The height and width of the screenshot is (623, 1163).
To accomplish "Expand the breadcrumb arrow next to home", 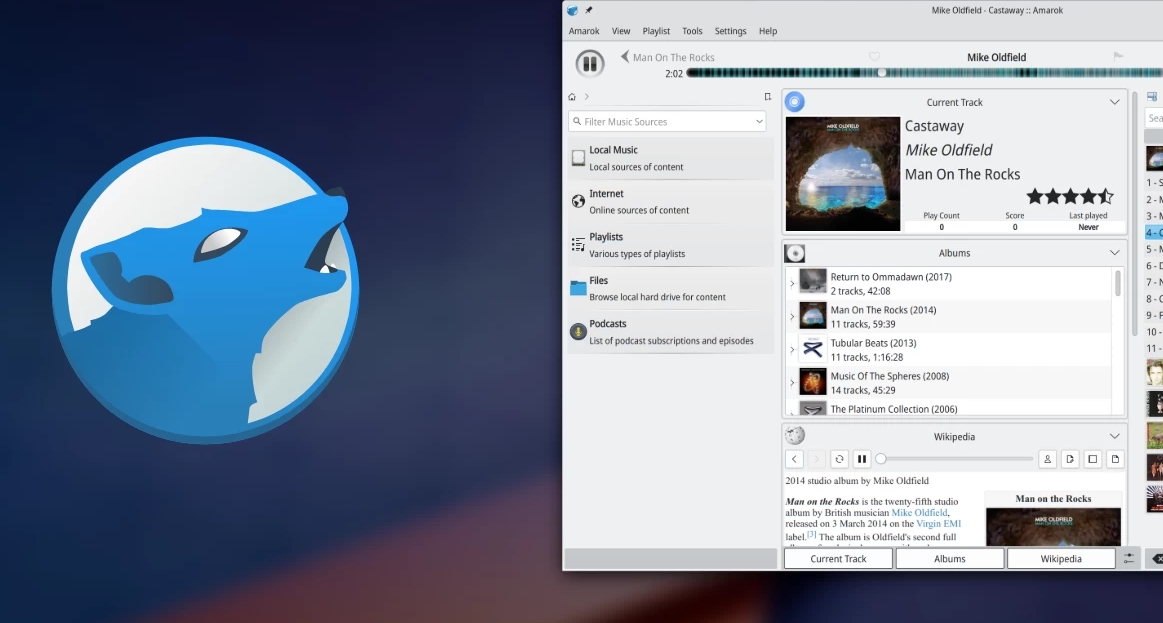I will pos(587,96).
